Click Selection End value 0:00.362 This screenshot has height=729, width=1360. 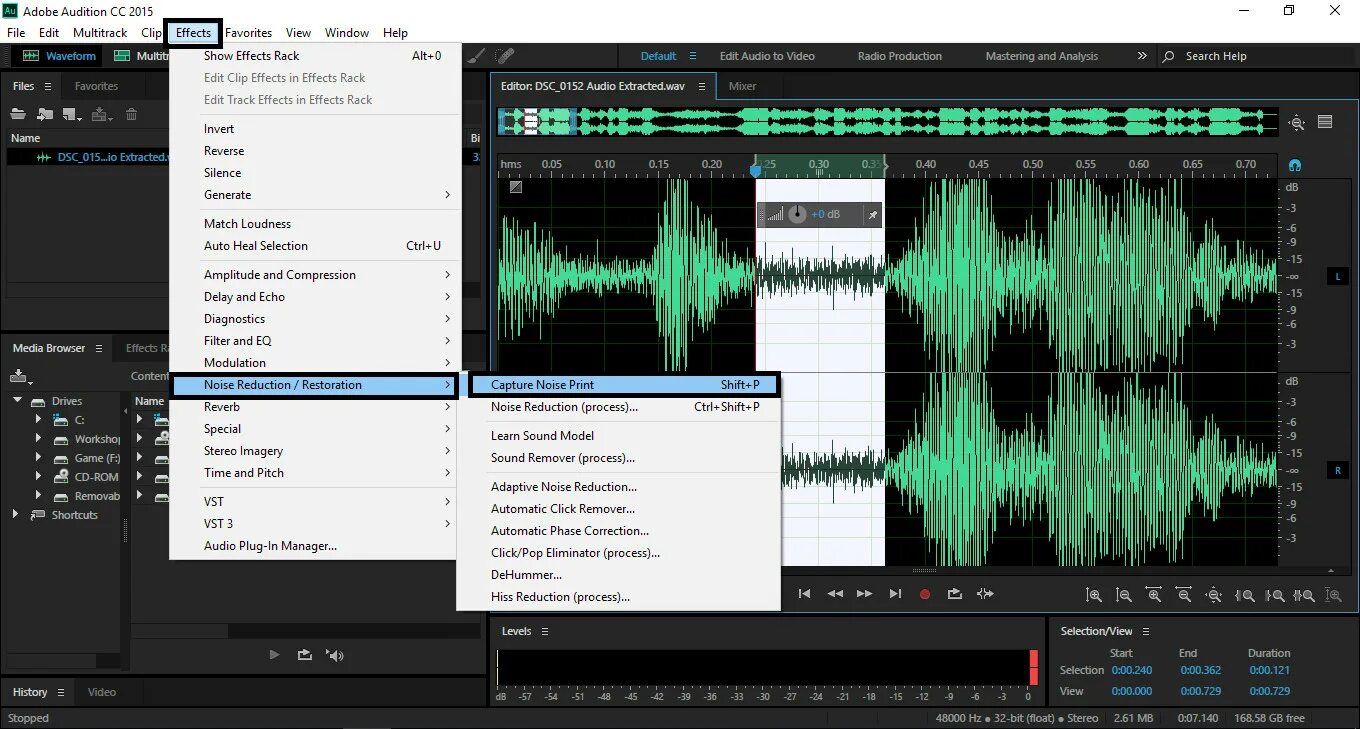click(x=1200, y=670)
